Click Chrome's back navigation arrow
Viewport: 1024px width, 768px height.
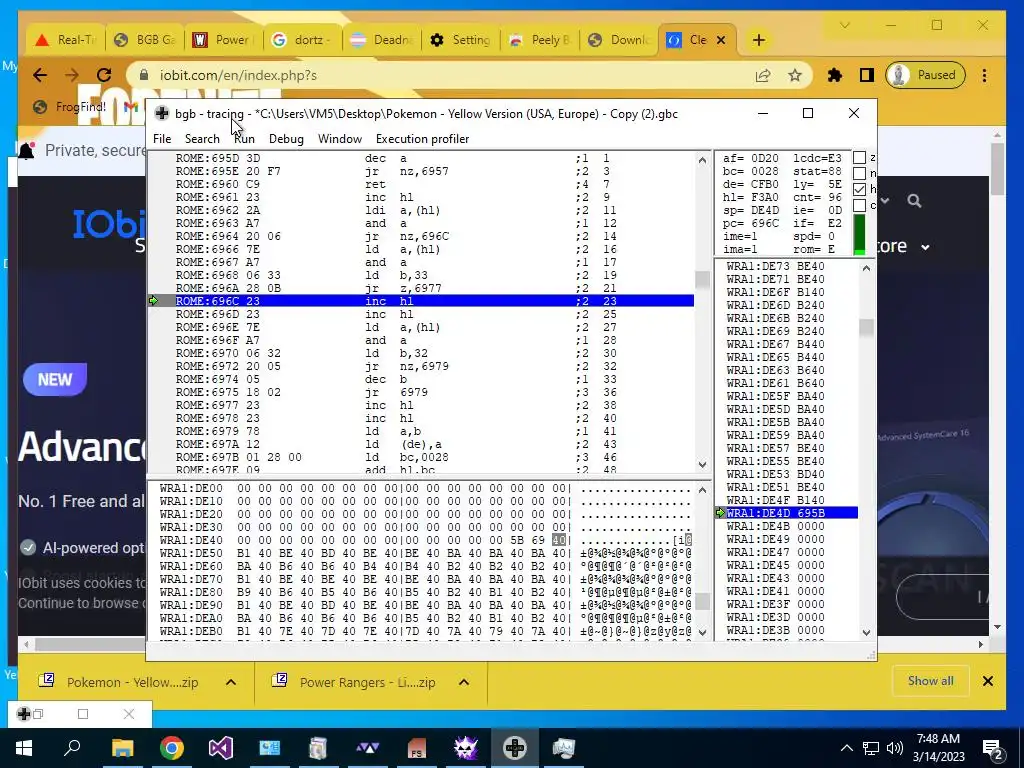click(x=40, y=75)
